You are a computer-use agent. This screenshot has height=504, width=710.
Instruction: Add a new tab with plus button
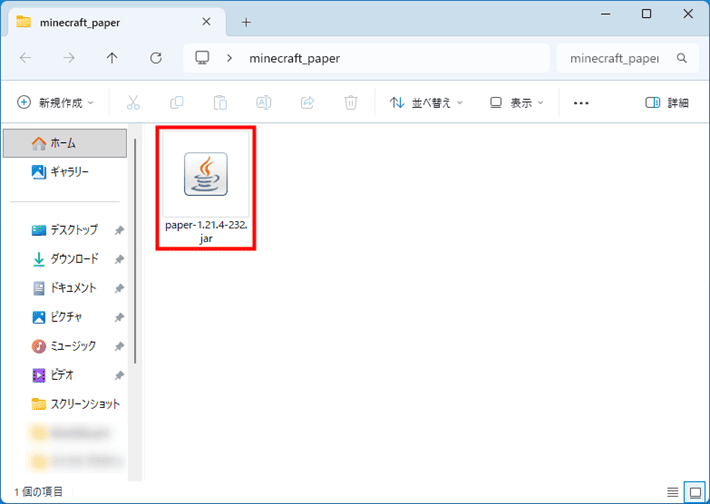click(246, 22)
